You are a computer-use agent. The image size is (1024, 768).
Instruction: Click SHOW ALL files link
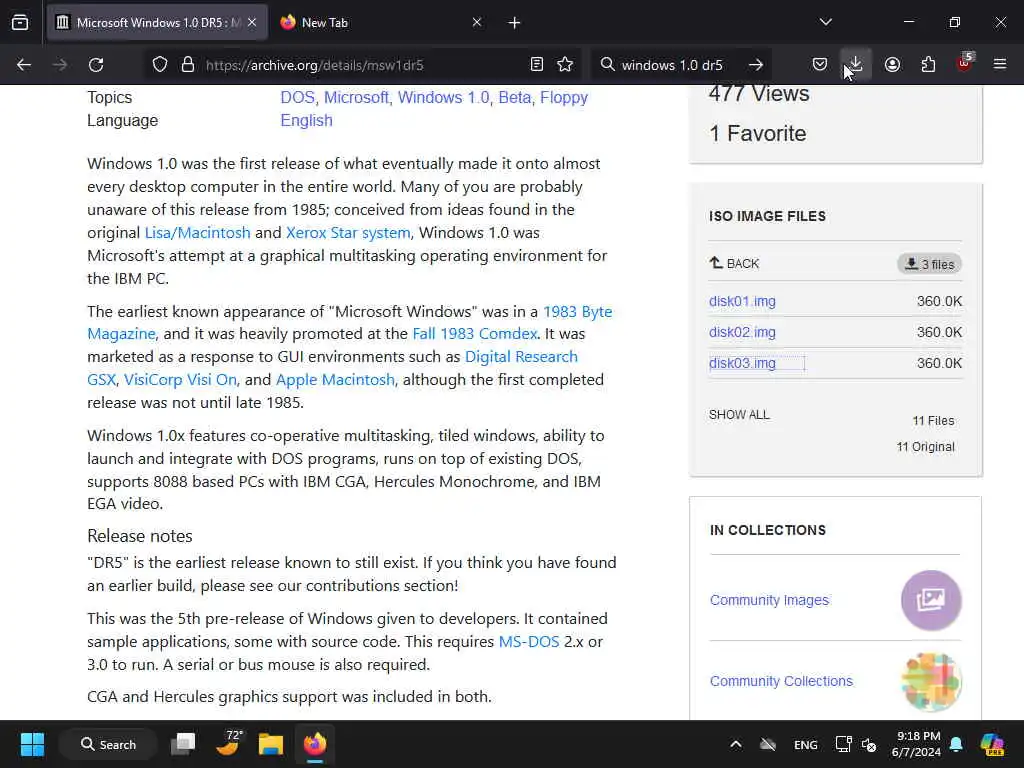pyautogui.click(x=739, y=415)
